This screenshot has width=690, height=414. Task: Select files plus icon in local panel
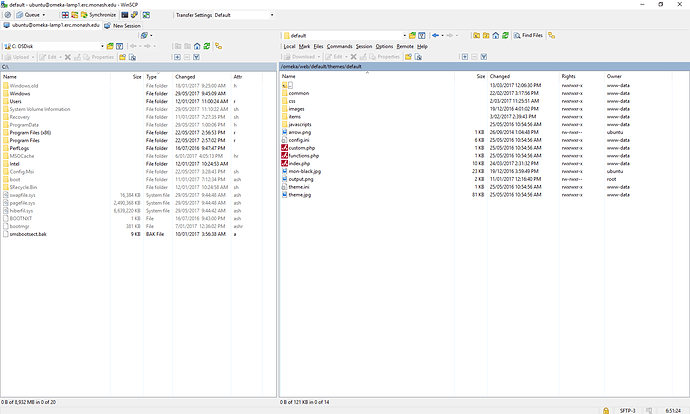(177, 57)
